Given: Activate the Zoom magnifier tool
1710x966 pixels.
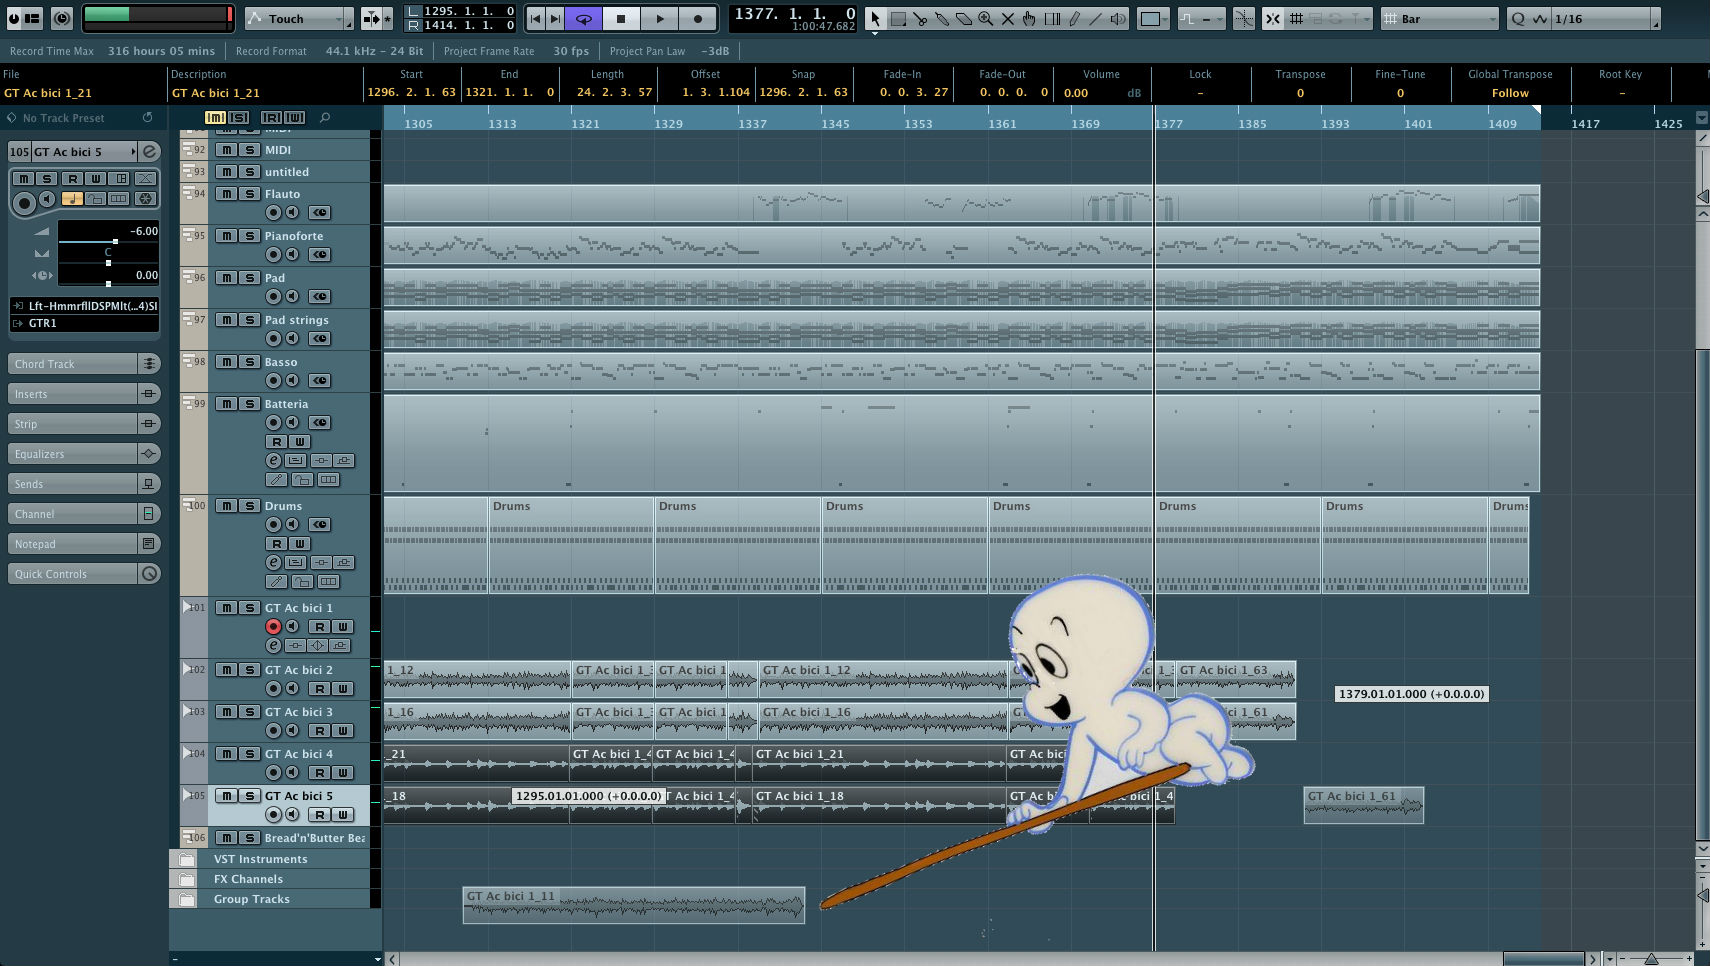Looking at the screenshot, I should point(986,18).
